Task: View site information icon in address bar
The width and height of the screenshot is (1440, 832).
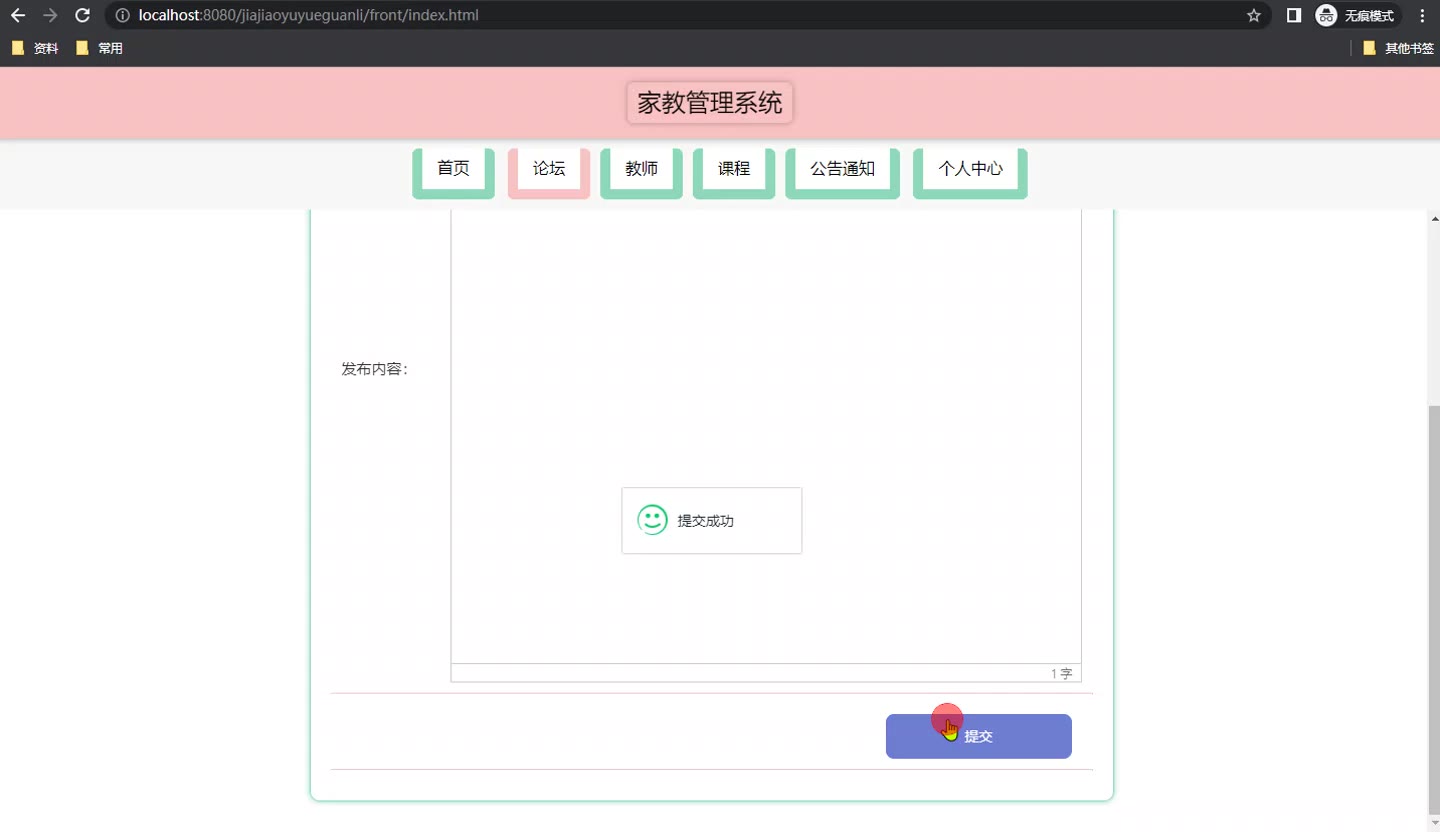Action: click(122, 15)
